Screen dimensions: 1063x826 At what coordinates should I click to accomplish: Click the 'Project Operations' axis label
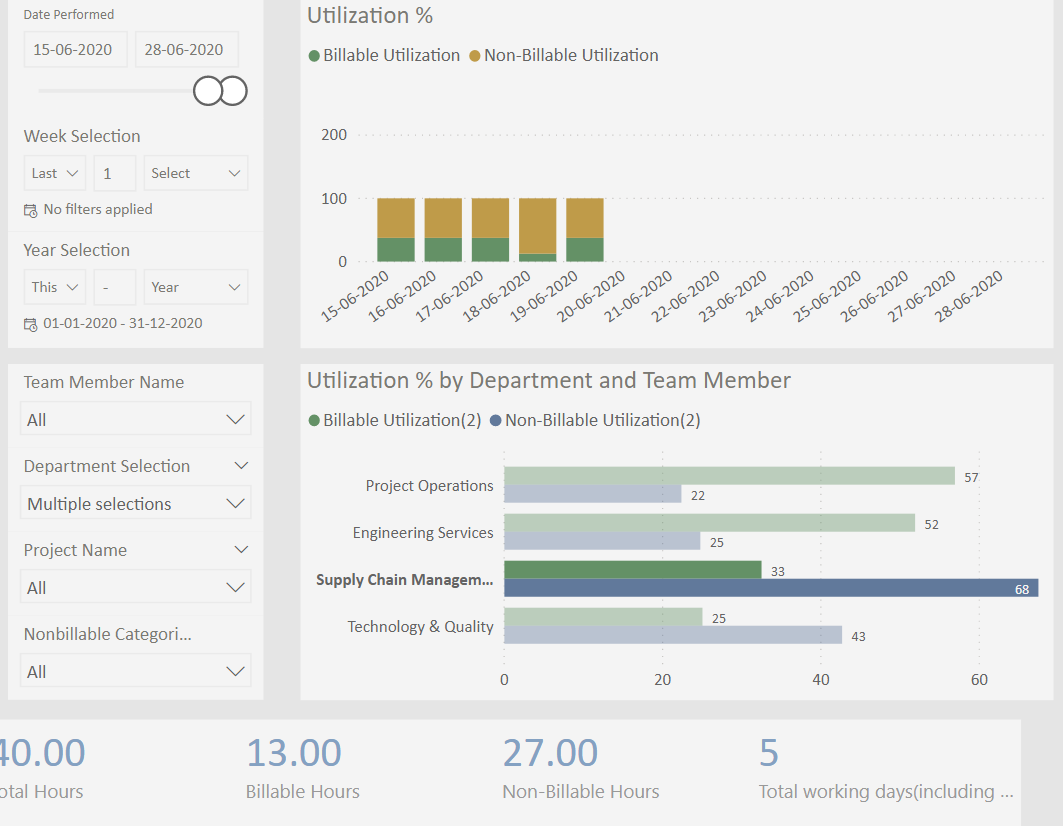[x=429, y=486]
